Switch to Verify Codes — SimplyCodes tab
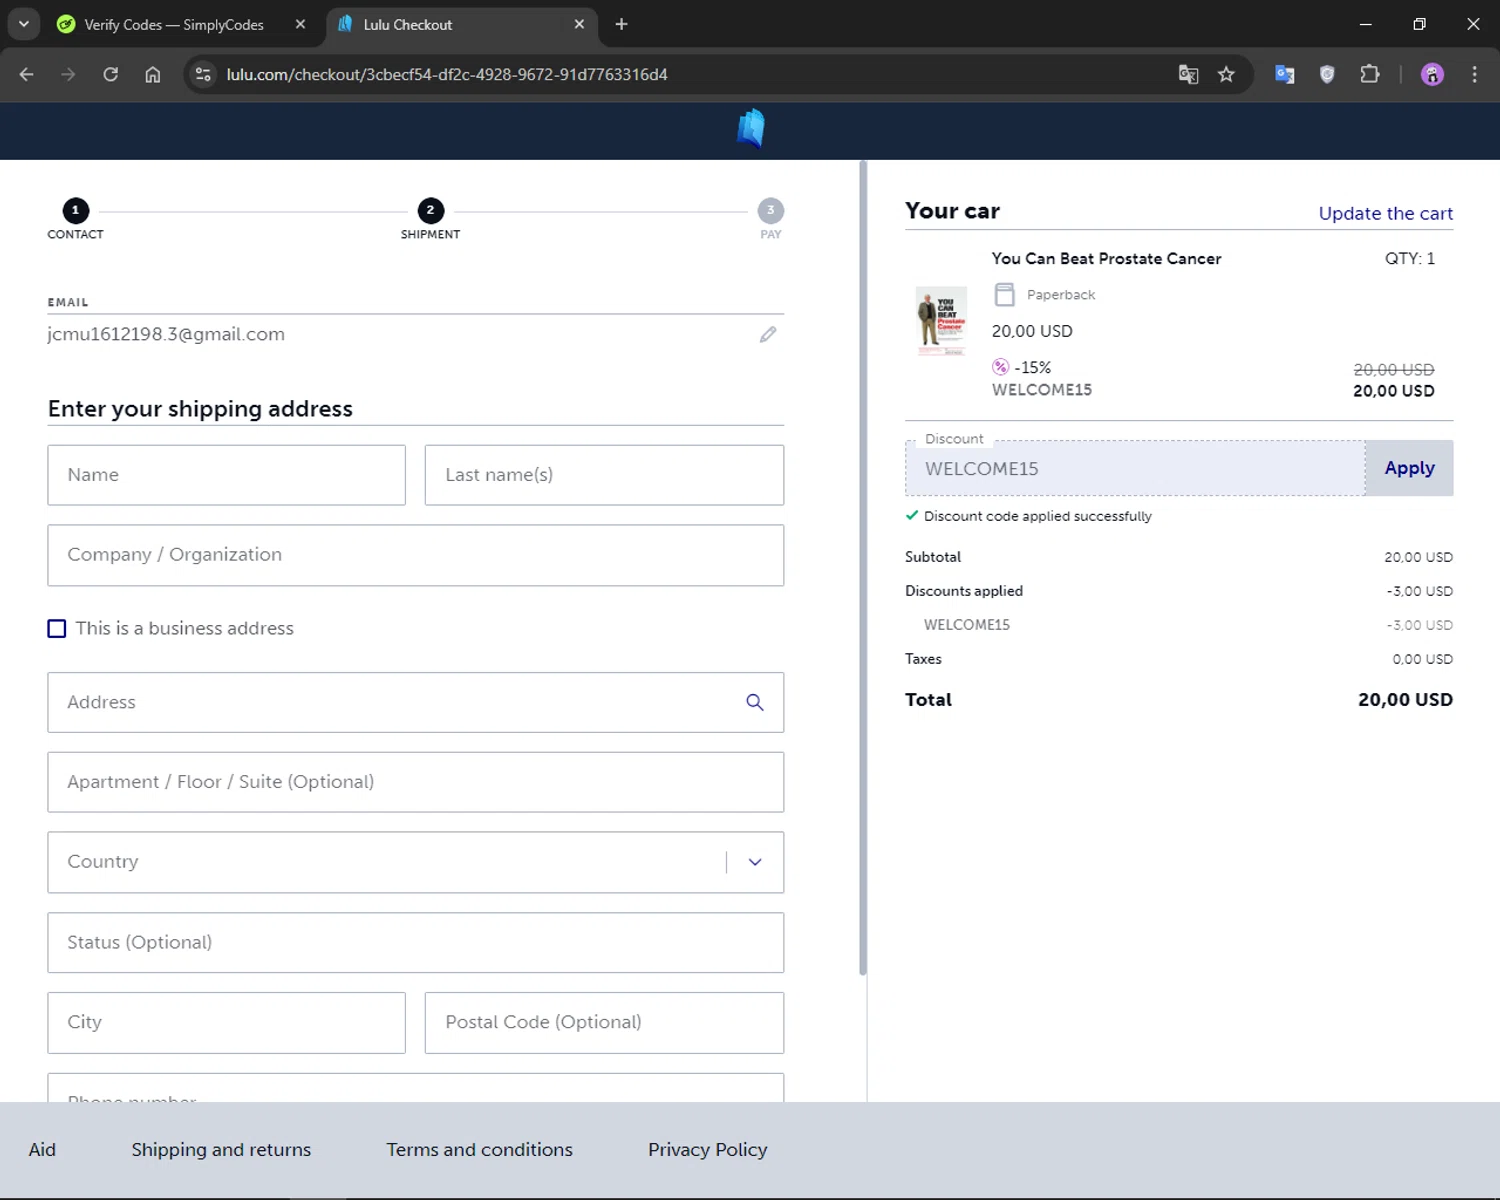Screen dimensions: 1500x1200 click(x=174, y=24)
